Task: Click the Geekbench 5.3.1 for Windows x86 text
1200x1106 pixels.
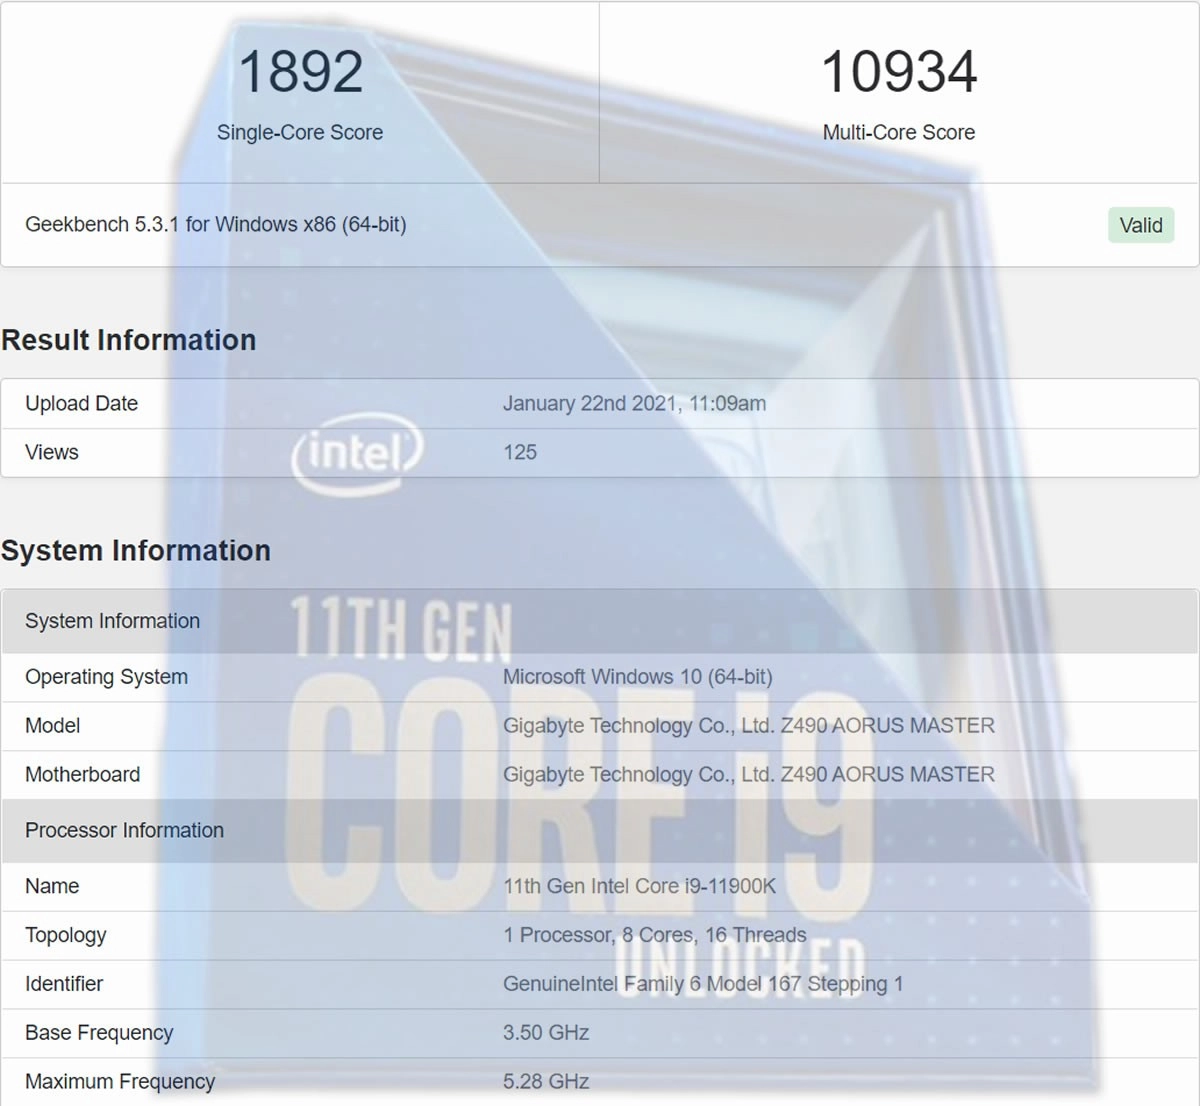Action: pos(216,224)
